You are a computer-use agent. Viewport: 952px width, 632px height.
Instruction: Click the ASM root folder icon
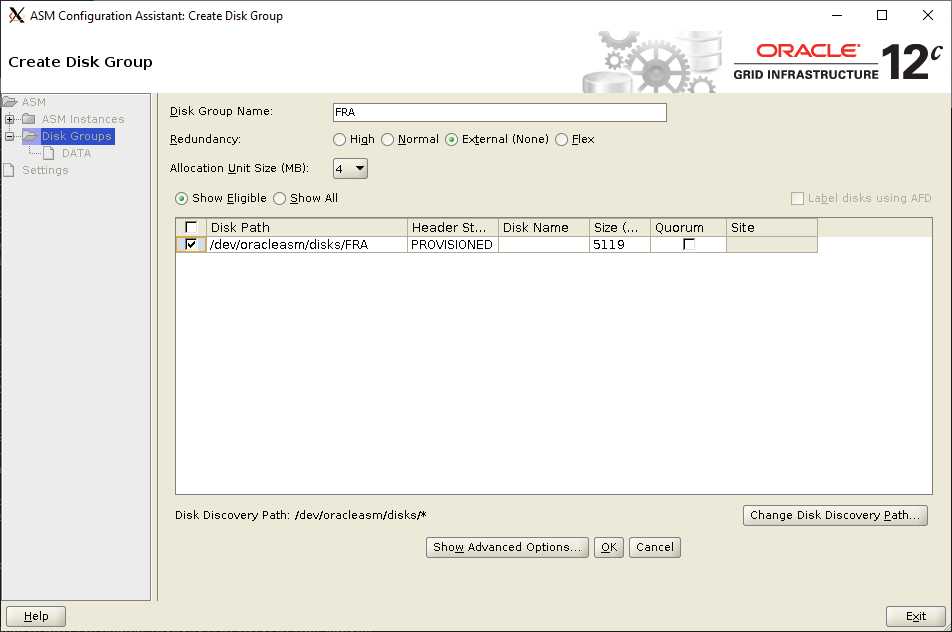[x=9, y=101]
